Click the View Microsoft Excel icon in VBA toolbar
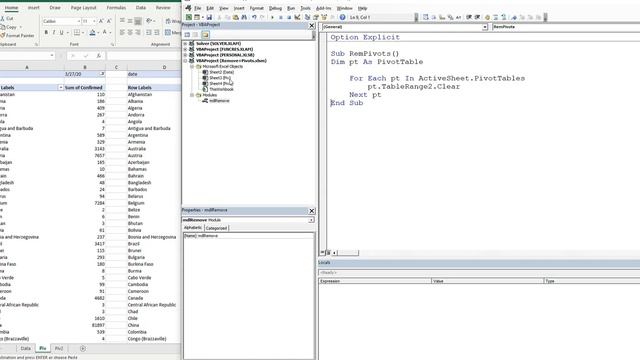This screenshot has width=640, height=360. (x=189, y=17)
